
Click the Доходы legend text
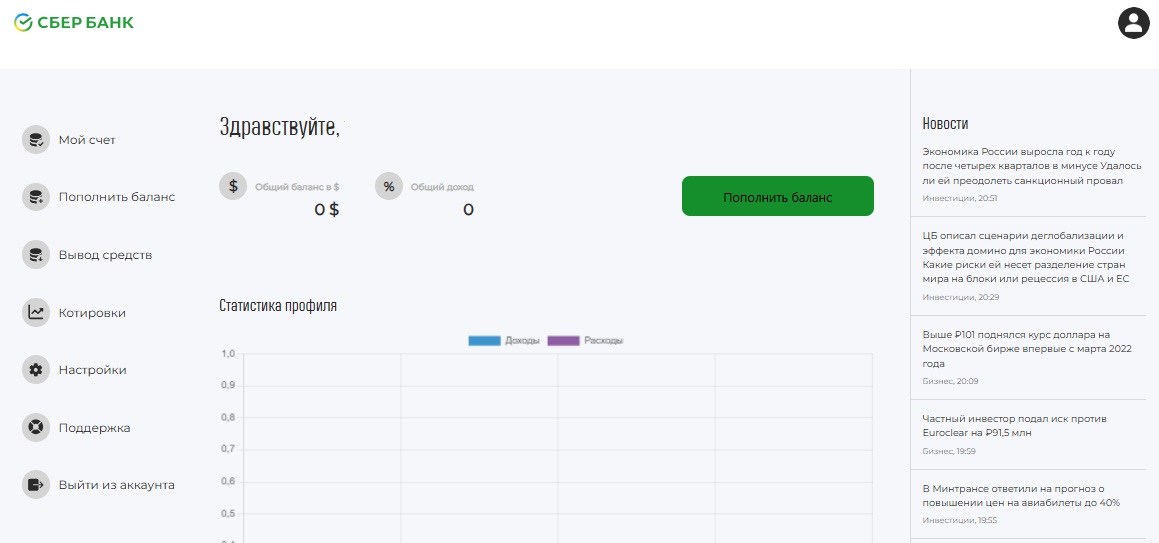[x=523, y=341]
